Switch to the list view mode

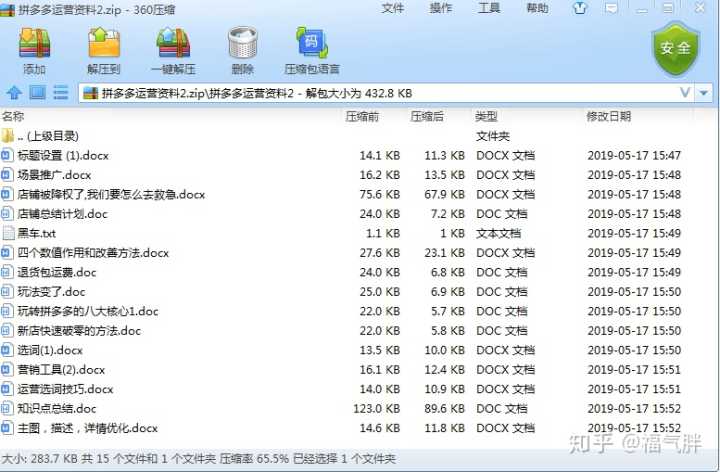point(60,93)
